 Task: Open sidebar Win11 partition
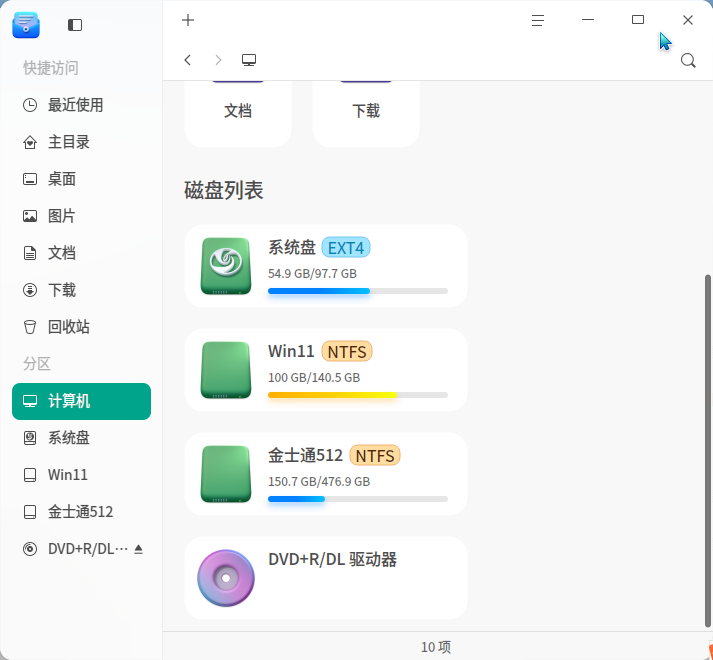[x=81, y=475]
